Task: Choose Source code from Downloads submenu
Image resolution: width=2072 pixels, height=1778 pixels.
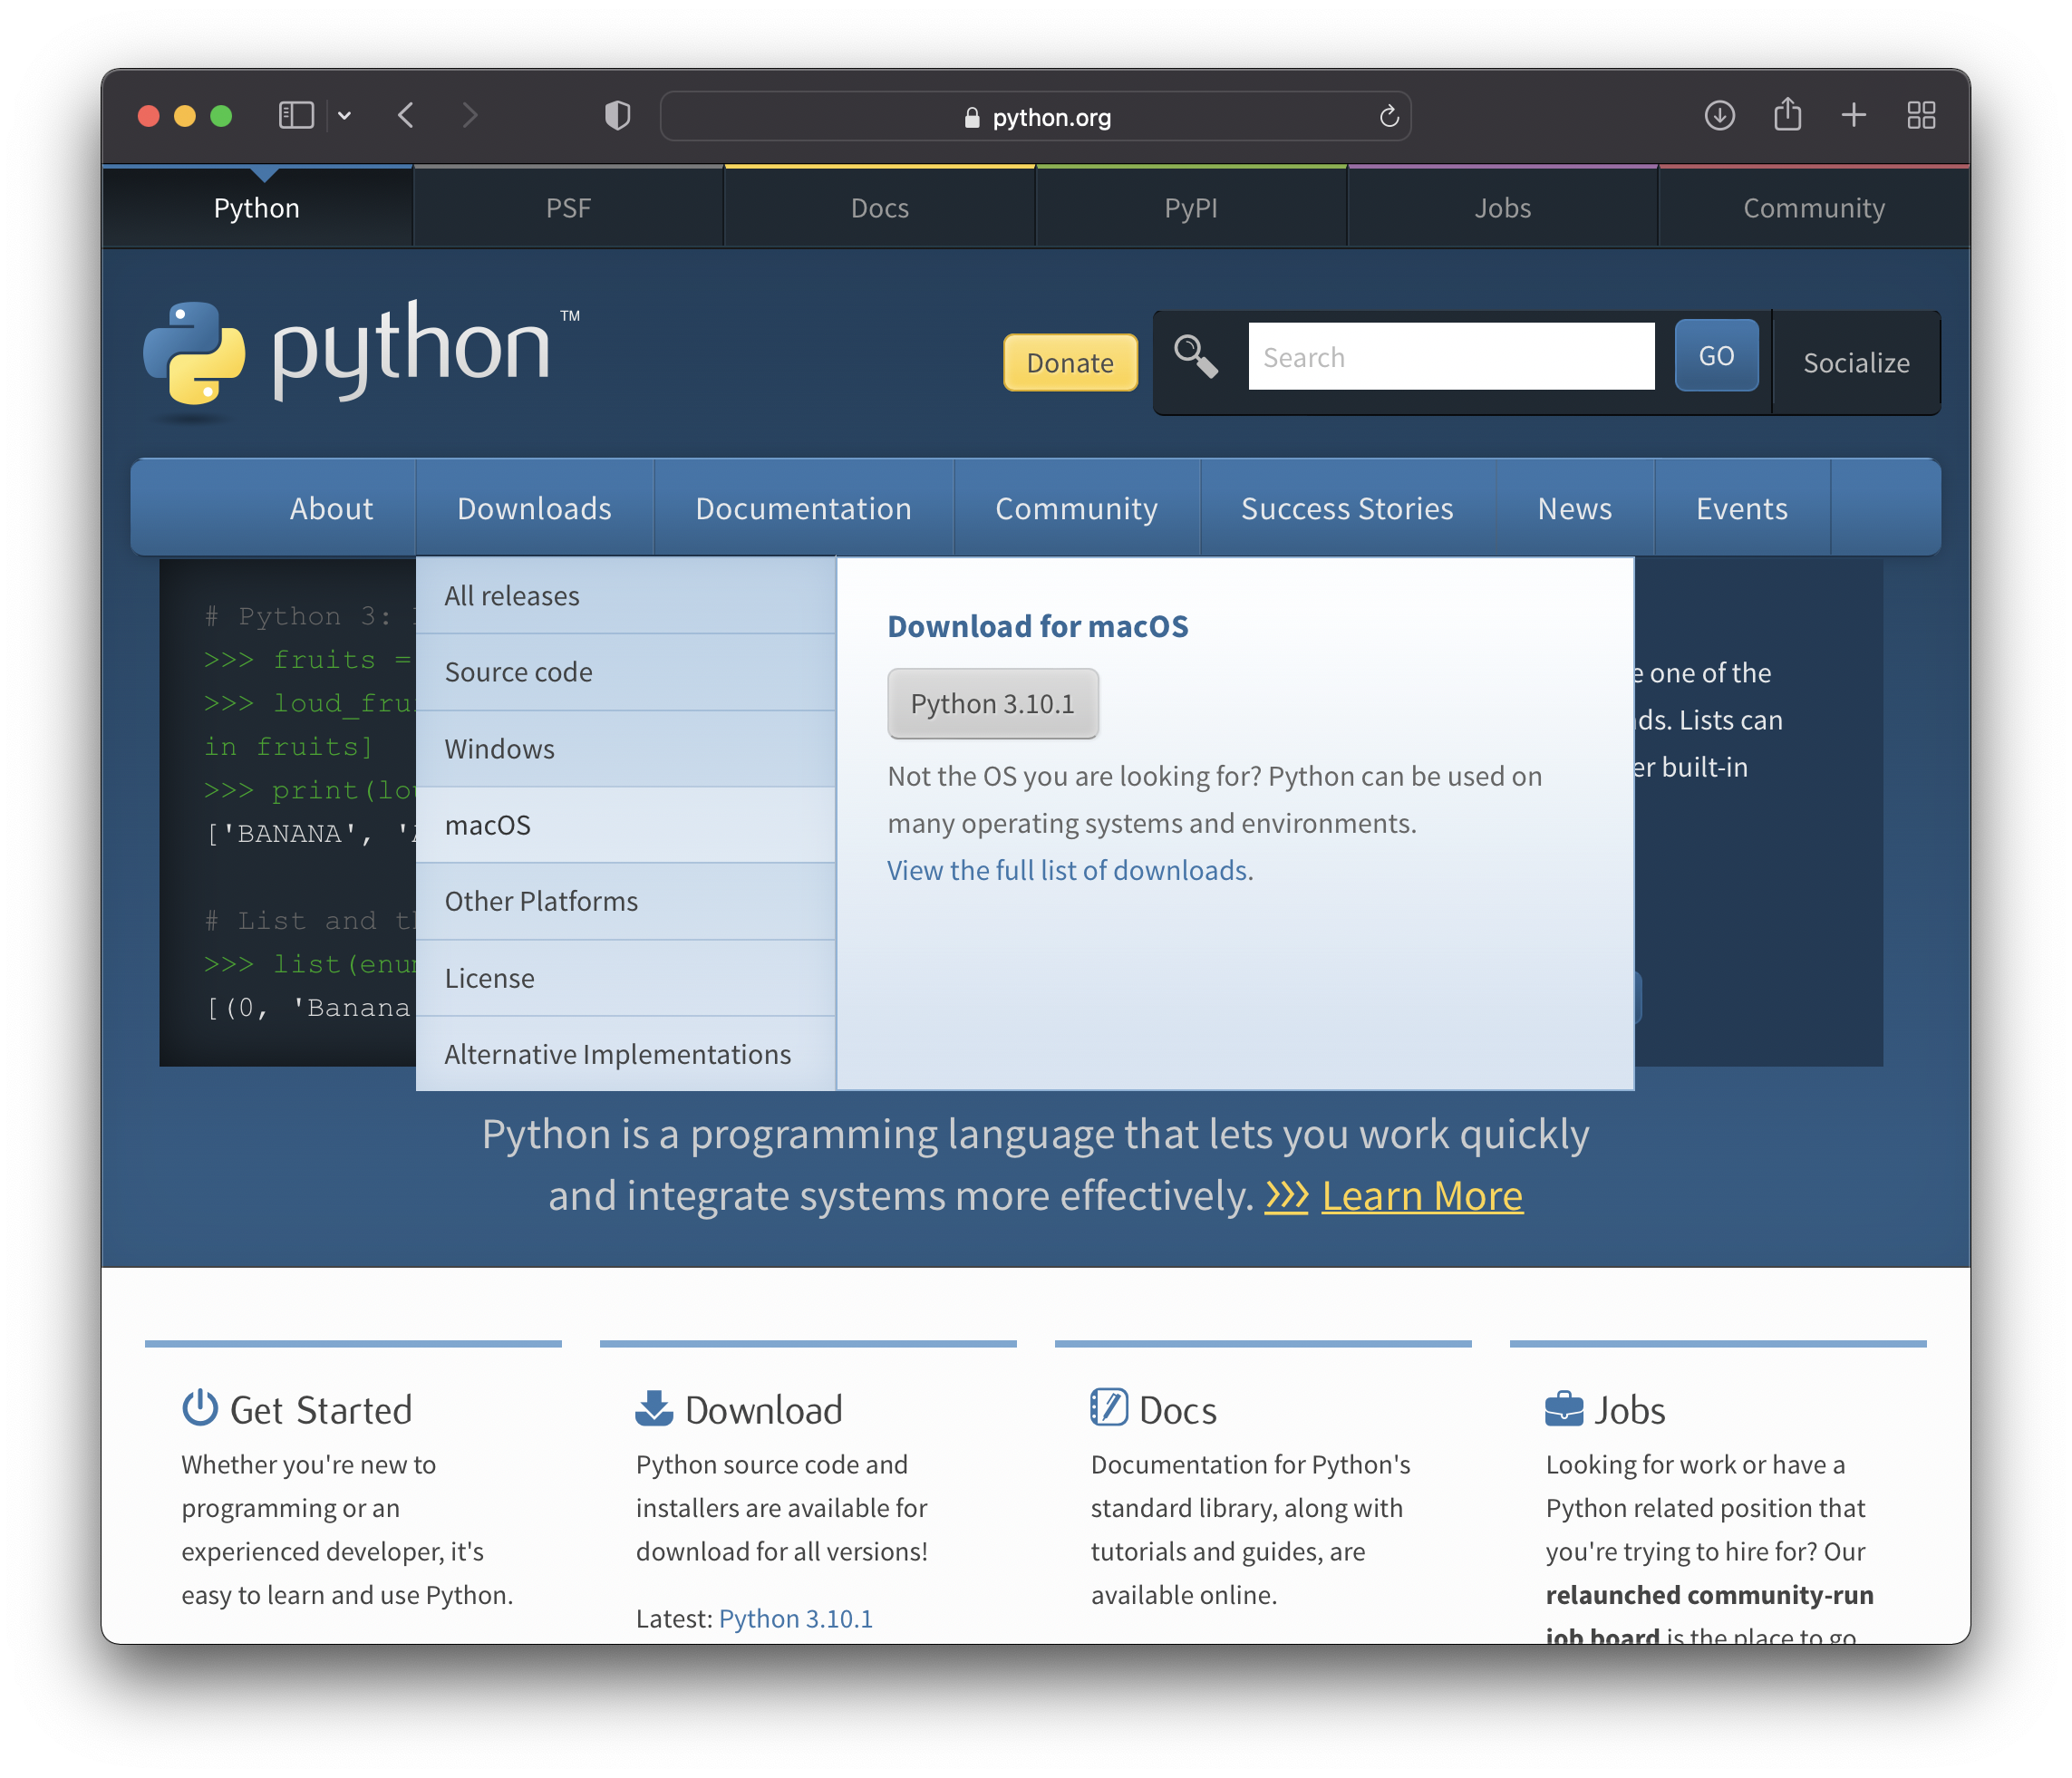Action: (x=625, y=672)
